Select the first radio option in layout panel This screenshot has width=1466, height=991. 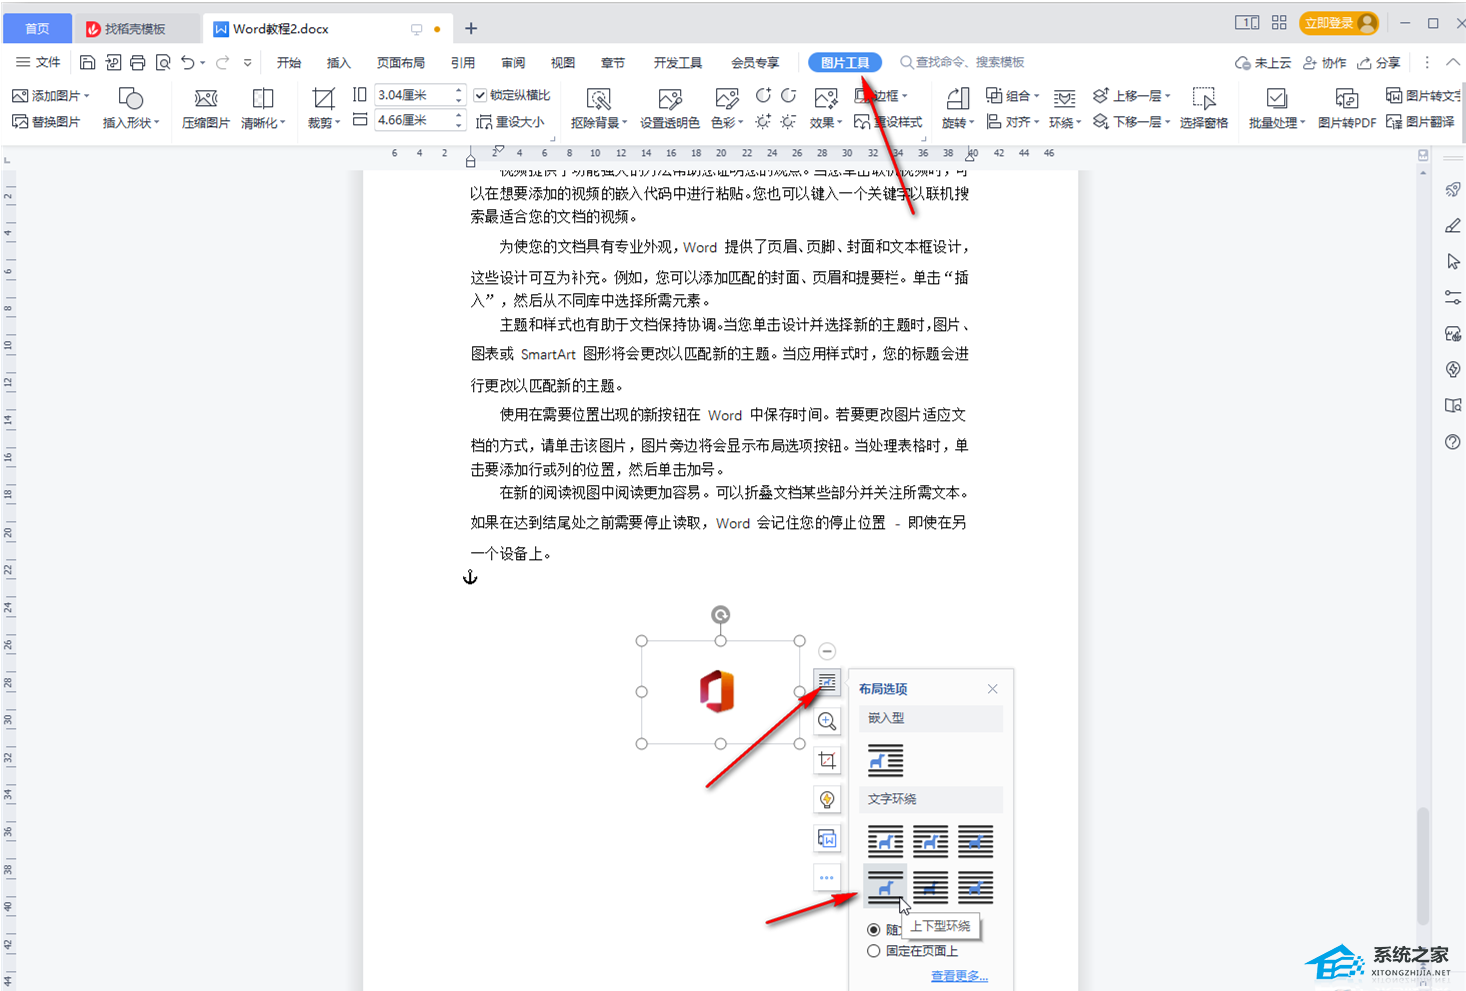[x=874, y=929]
